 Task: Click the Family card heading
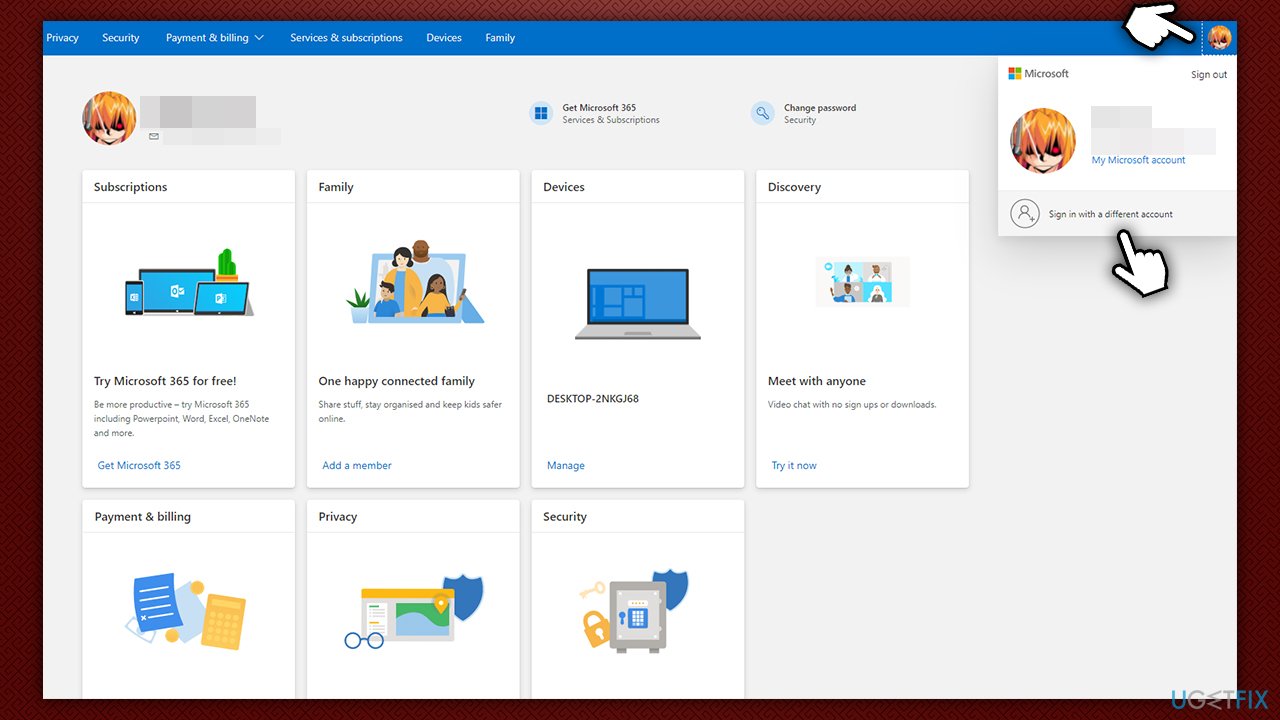click(336, 187)
